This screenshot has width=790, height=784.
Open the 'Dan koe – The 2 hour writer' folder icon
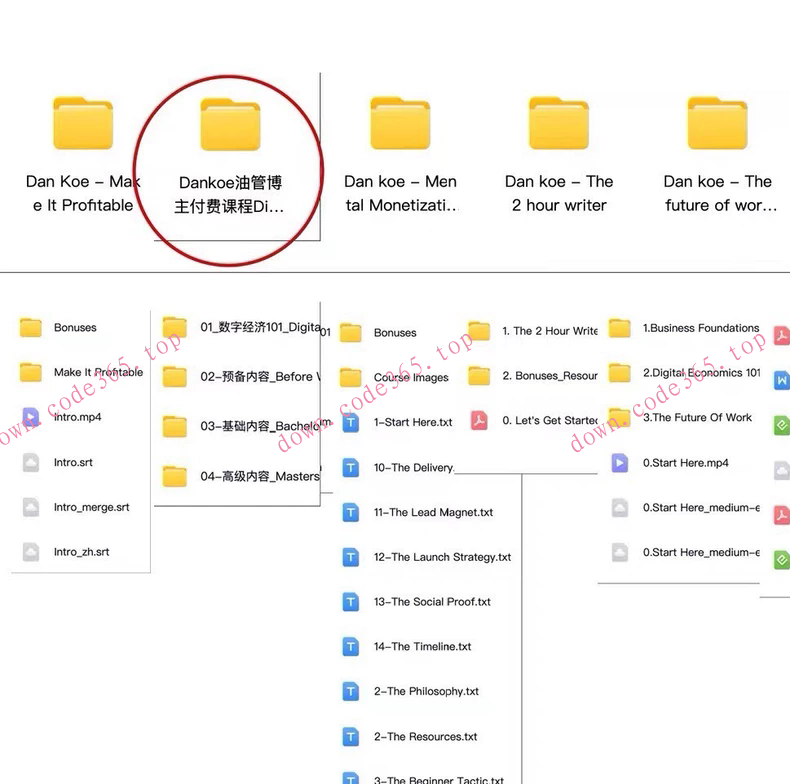(x=559, y=123)
